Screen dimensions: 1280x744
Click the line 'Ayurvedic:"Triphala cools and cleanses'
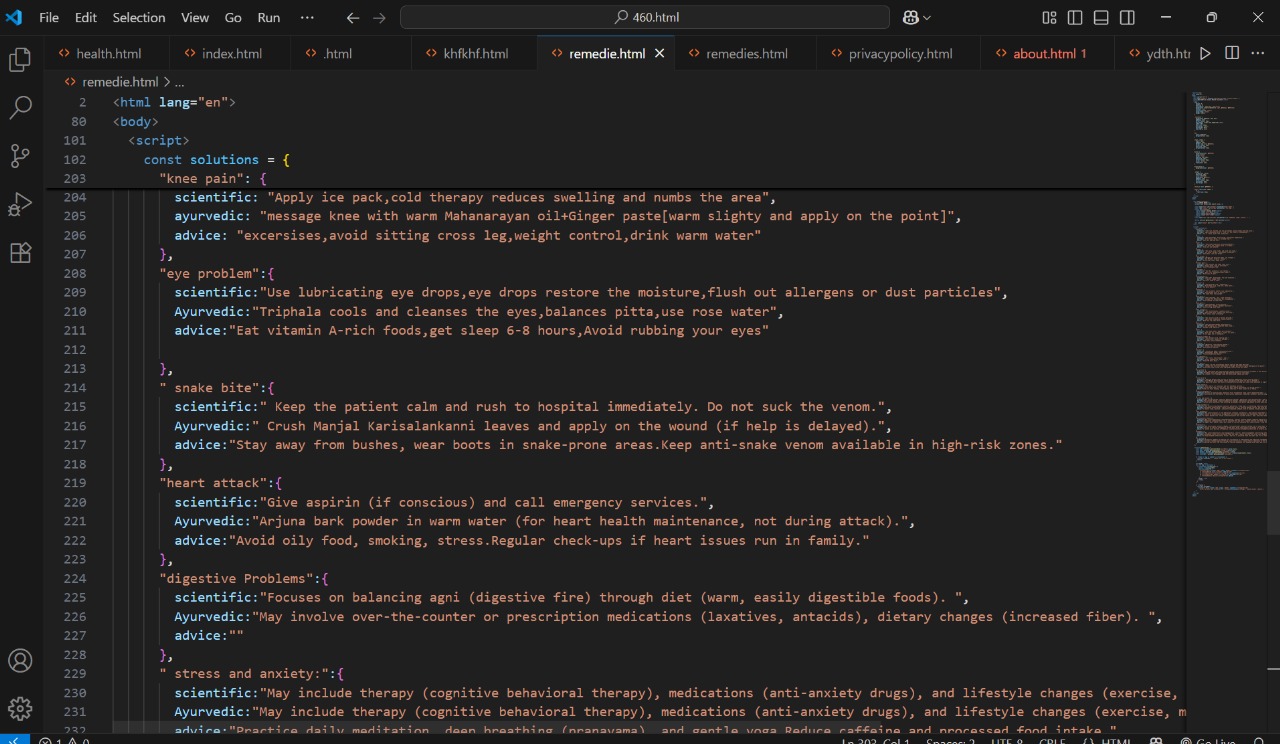(479, 311)
